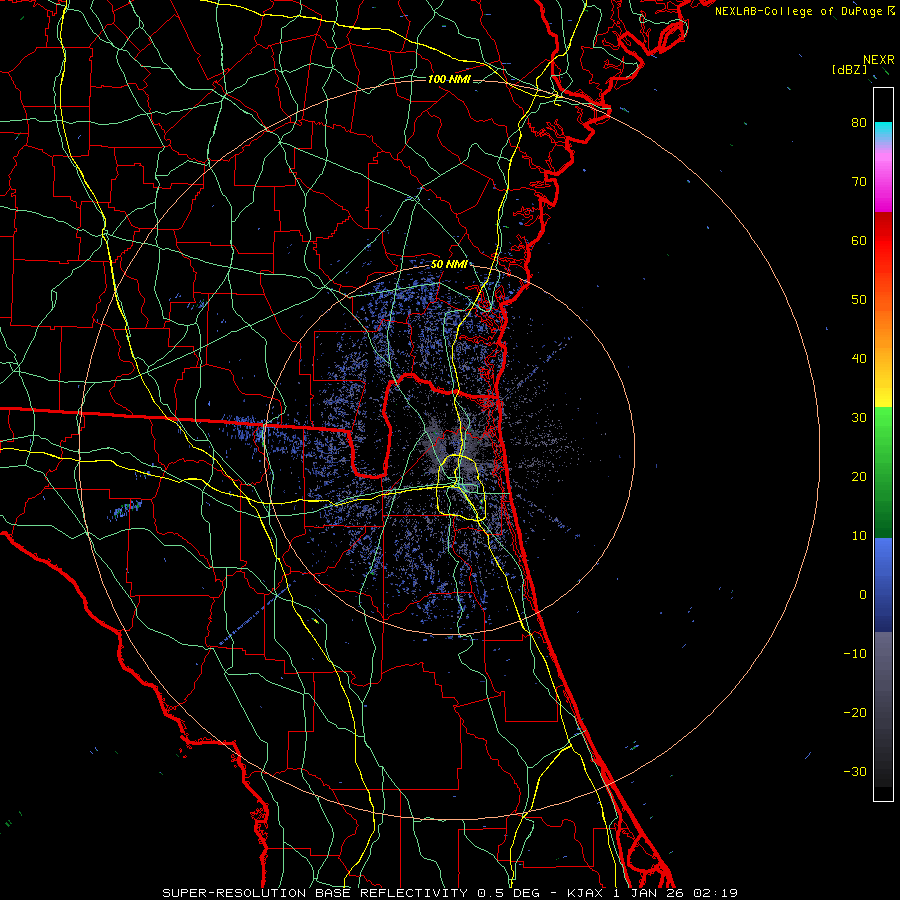Click the magenta segment of the color bar
This screenshot has width=900, height=900.
click(x=883, y=183)
